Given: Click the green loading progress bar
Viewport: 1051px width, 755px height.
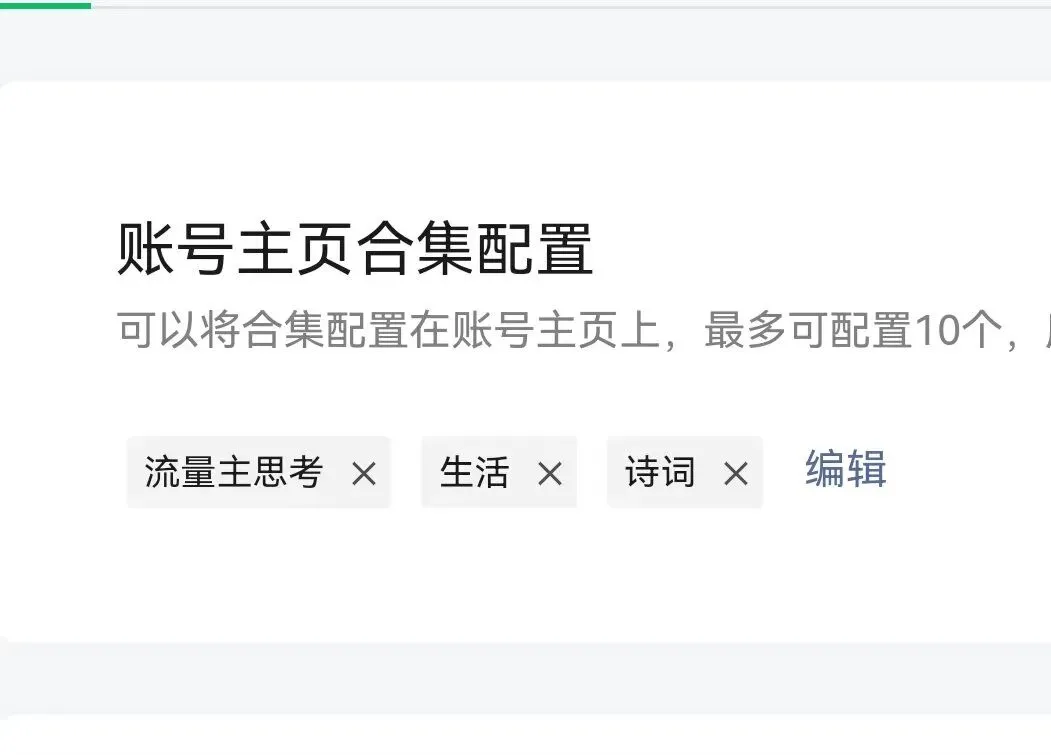Looking at the screenshot, I should coord(46,5).
